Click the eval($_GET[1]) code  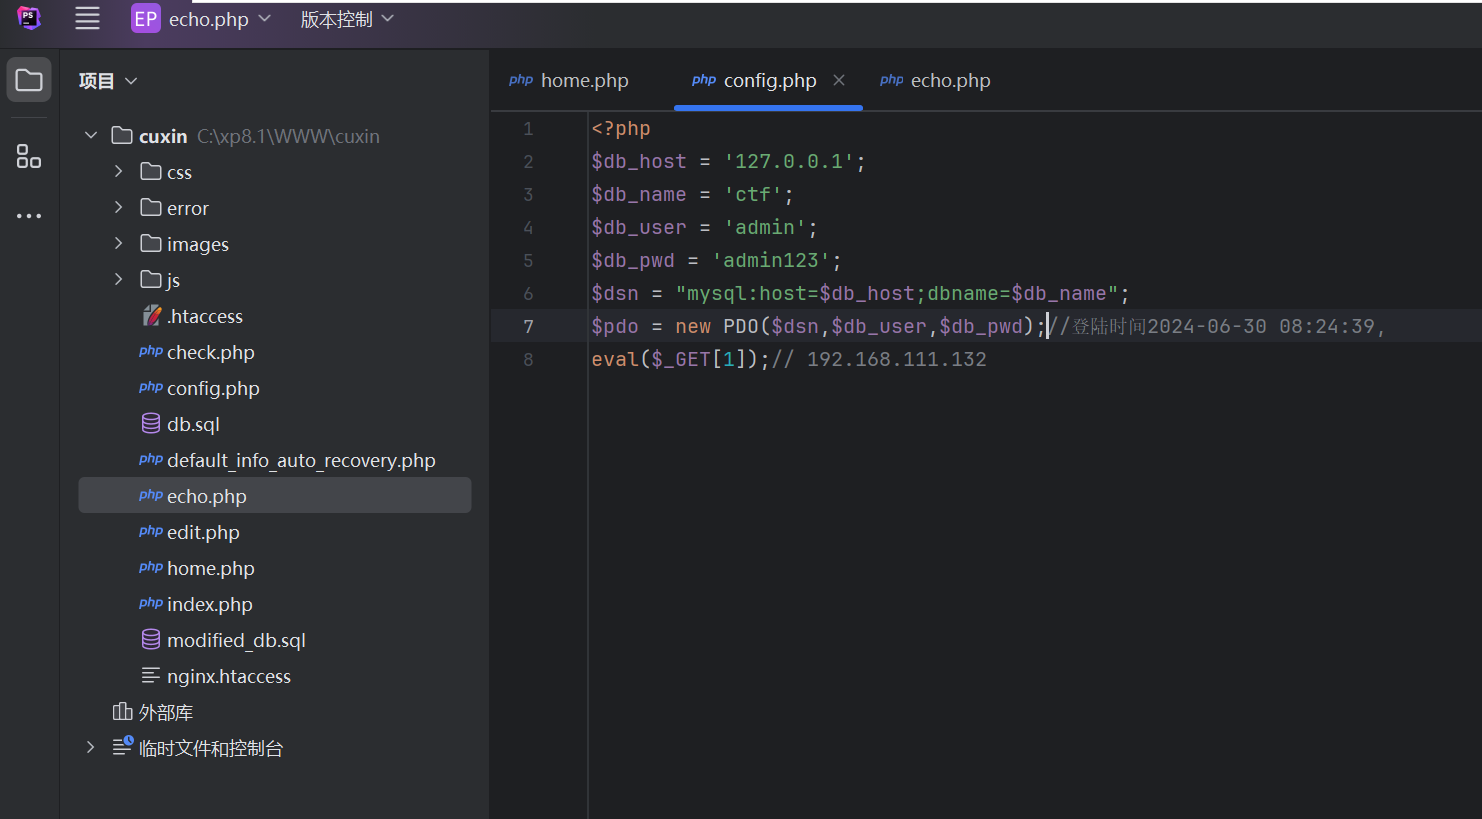pyautogui.click(x=680, y=359)
